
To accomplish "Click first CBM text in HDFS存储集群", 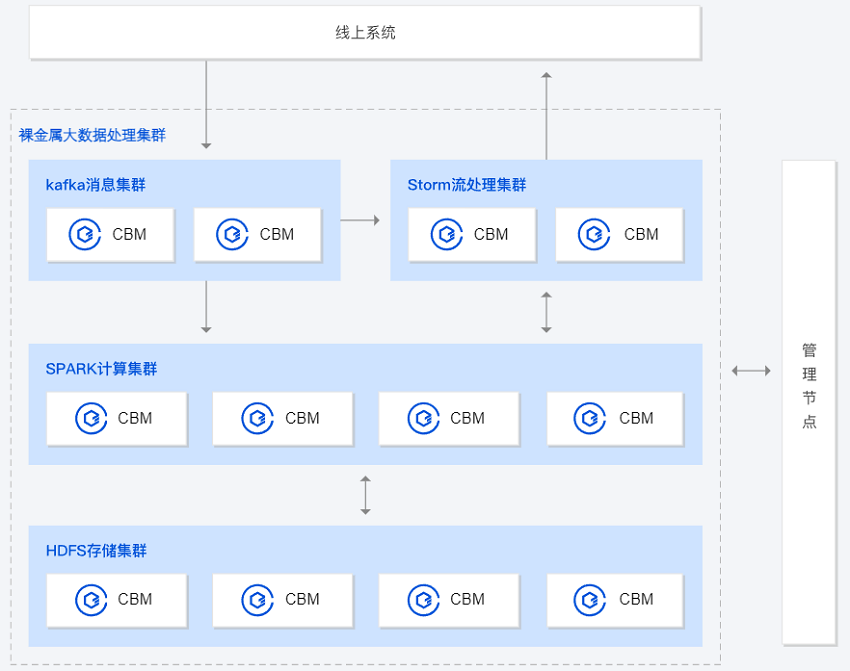I will pos(135,599).
